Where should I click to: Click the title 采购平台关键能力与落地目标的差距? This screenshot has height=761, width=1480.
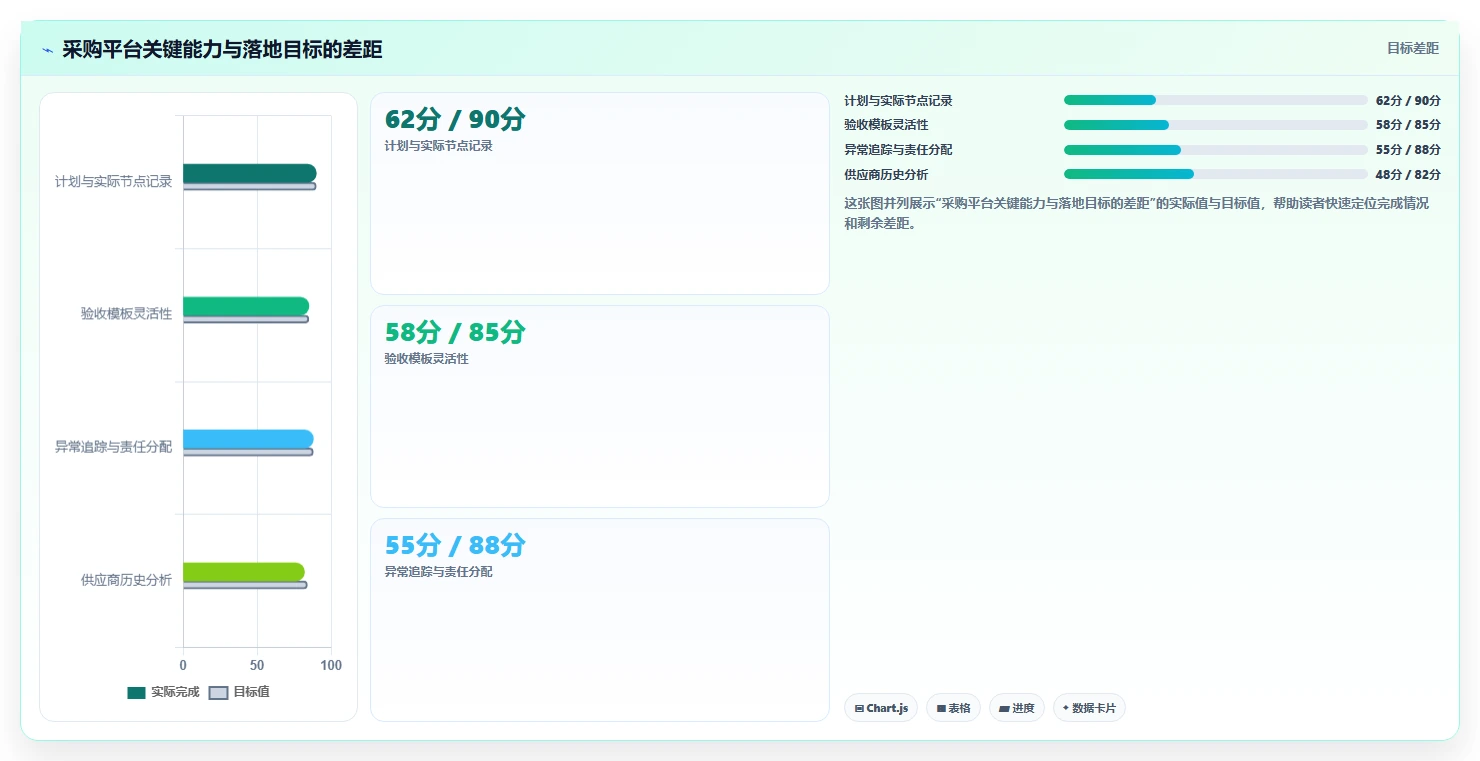[x=222, y=50]
